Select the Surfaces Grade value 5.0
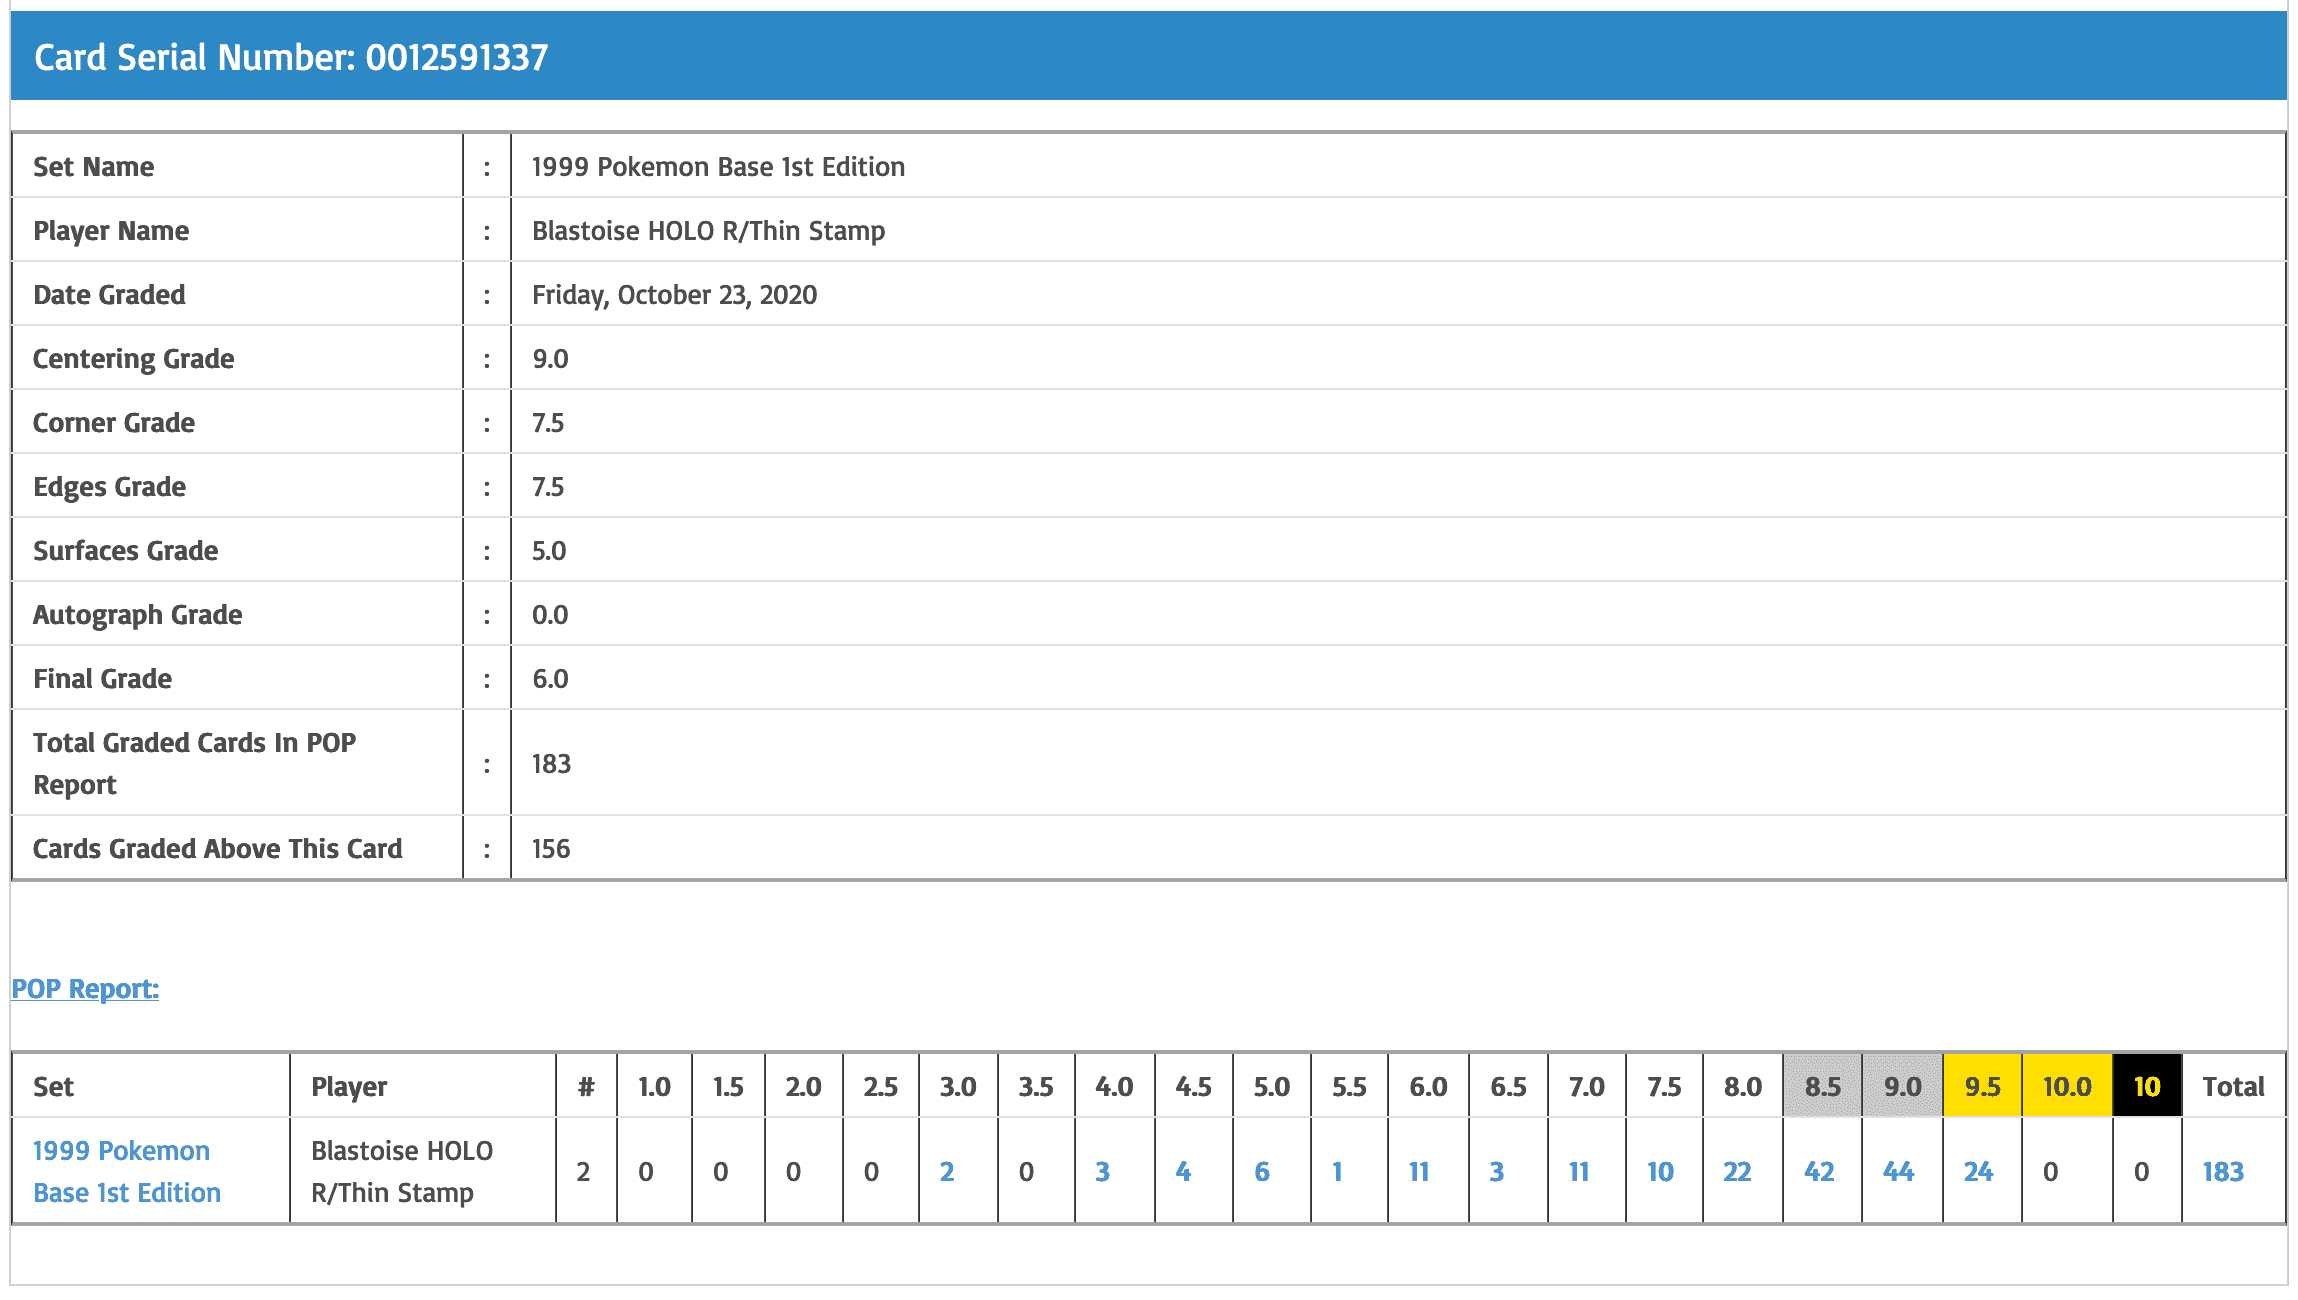Screen dimensions: 2298x1300 (549, 550)
